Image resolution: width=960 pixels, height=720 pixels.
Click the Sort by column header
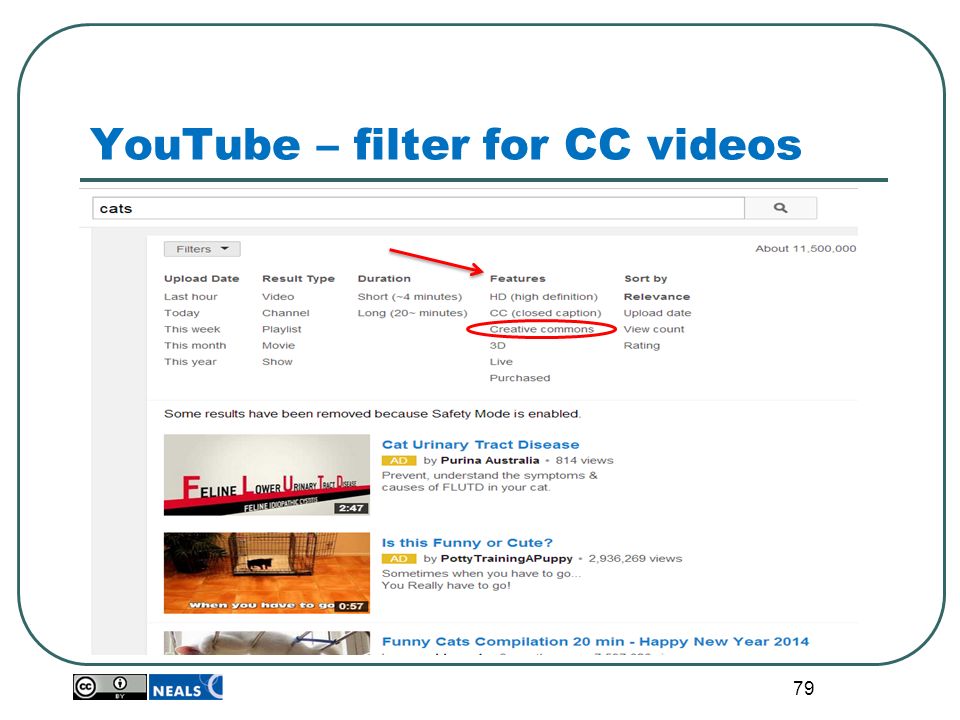pos(645,279)
